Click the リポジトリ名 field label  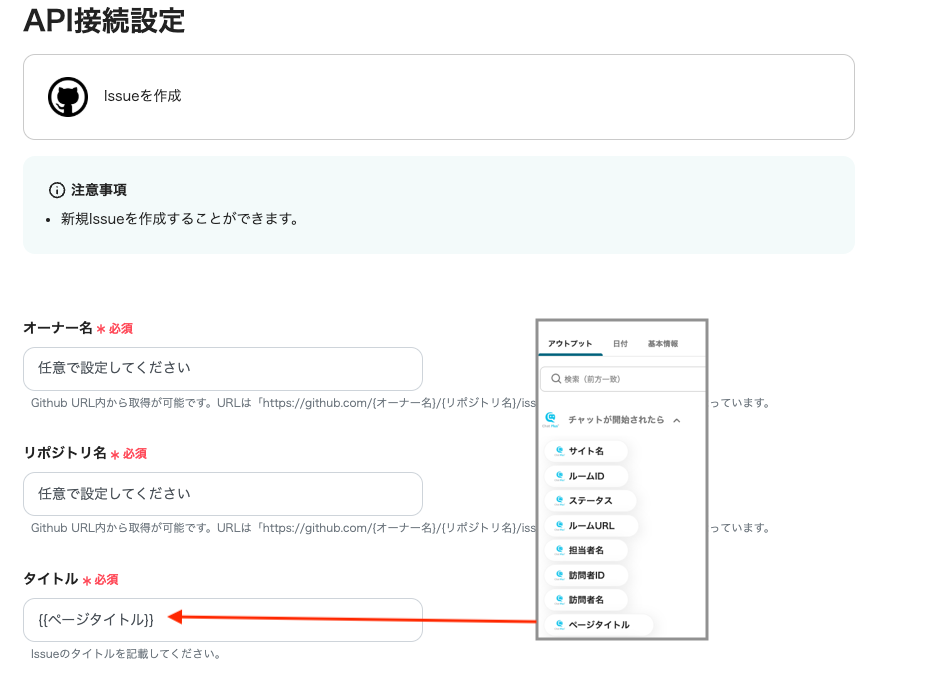click(x=65, y=453)
